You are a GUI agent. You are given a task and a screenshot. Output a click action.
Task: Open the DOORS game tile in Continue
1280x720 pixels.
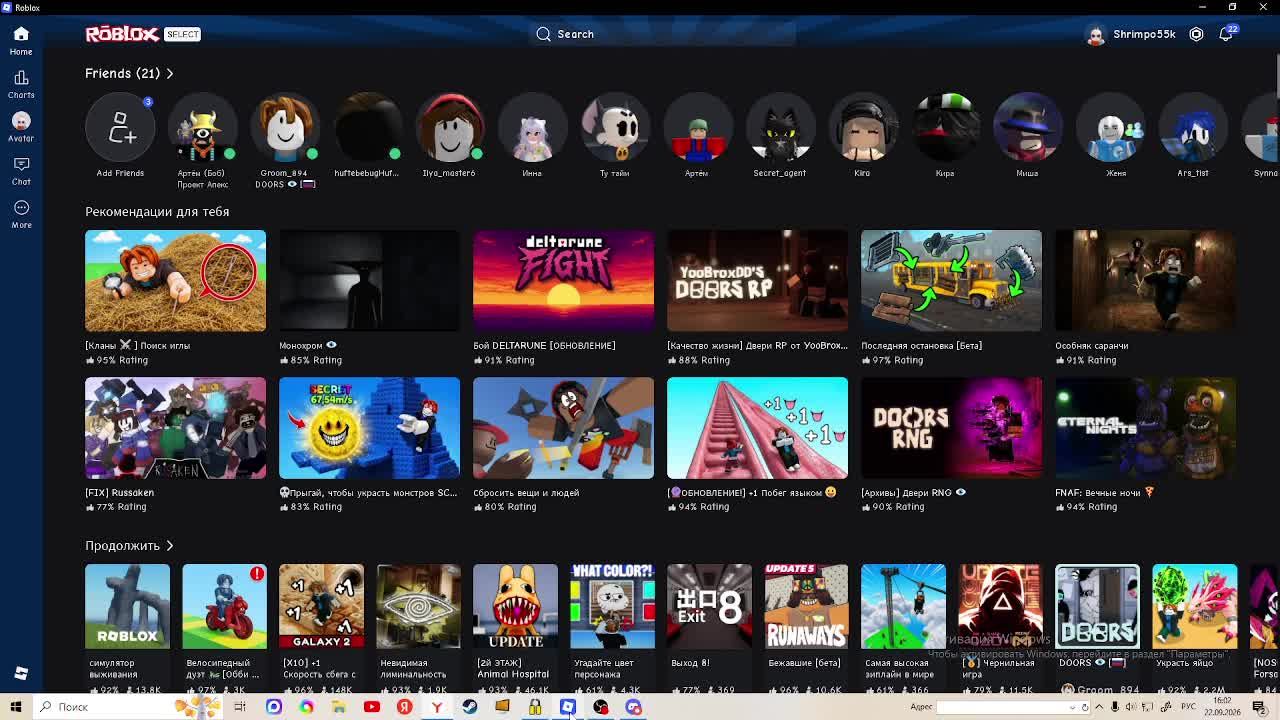[x=1097, y=606]
